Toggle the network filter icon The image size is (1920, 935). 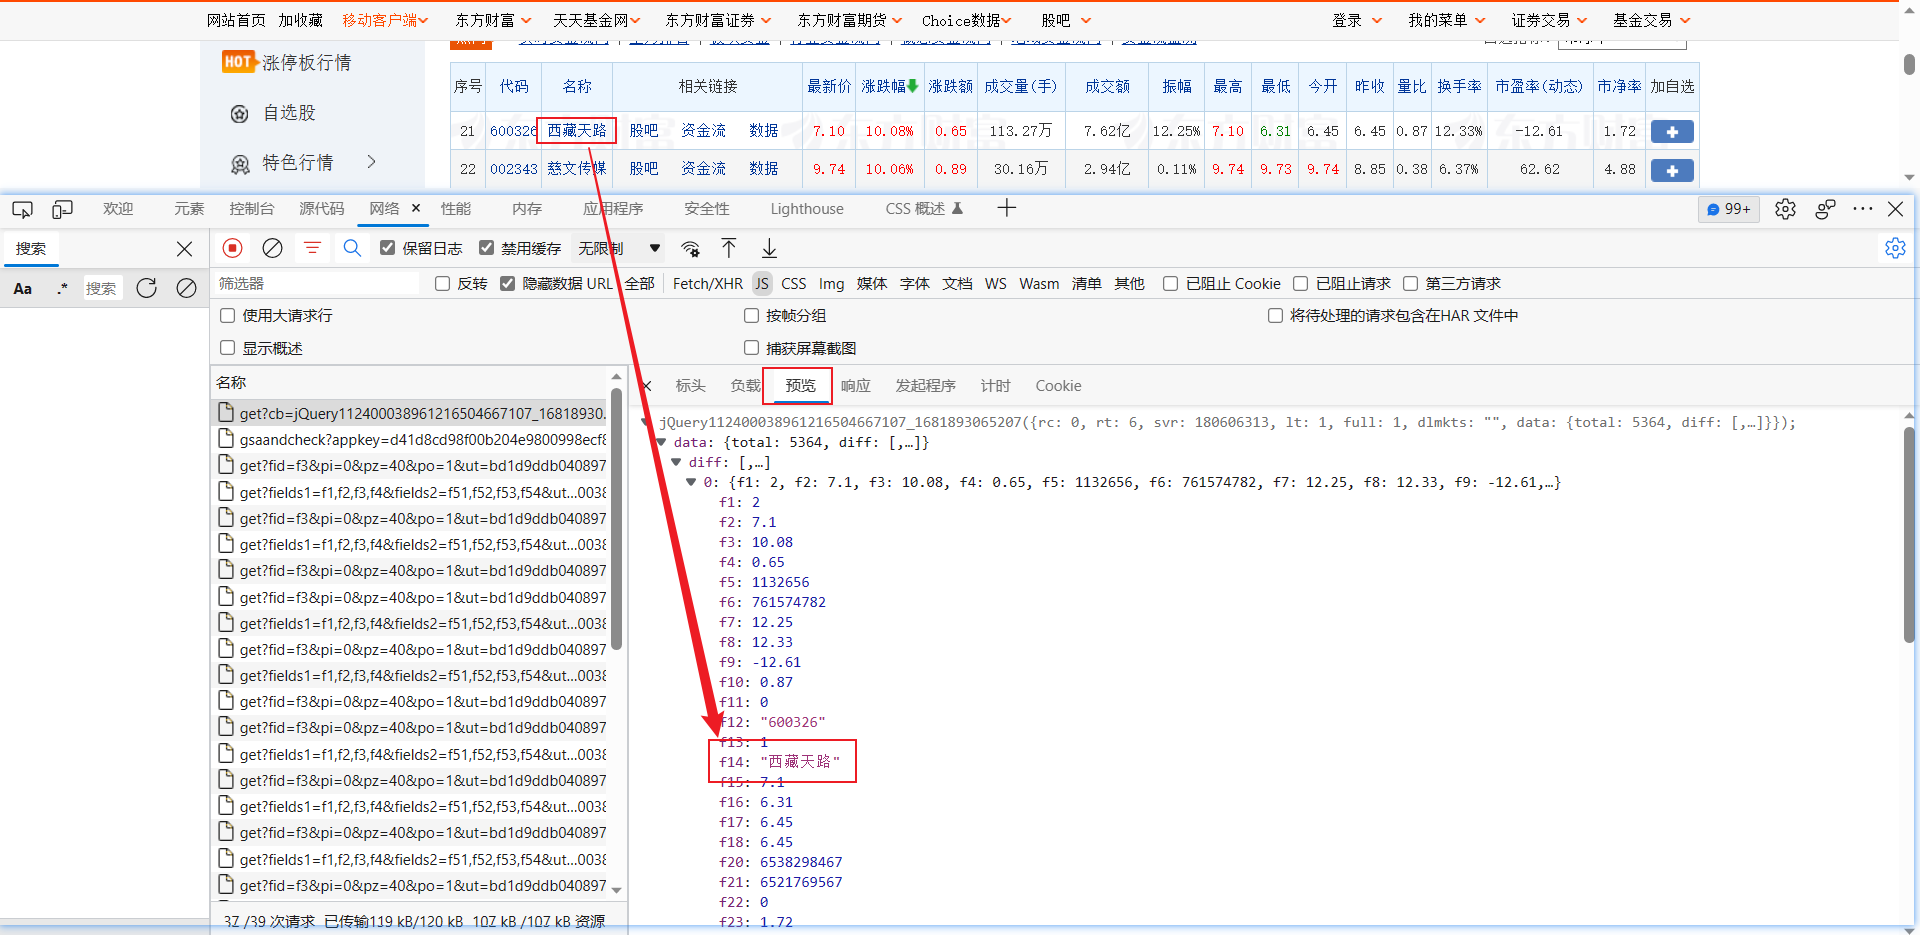tap(312, 248)
